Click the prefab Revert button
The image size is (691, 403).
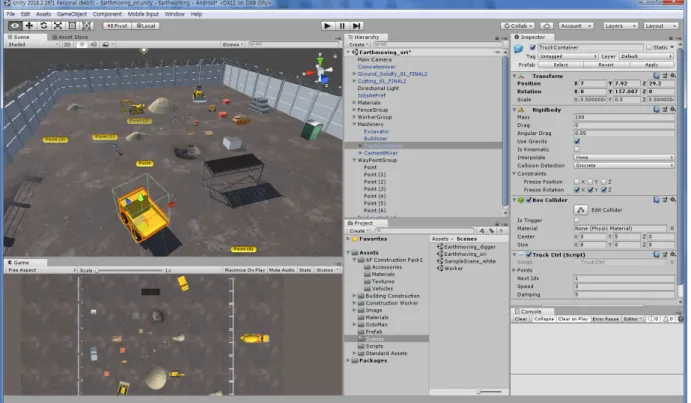pos(606,65)
